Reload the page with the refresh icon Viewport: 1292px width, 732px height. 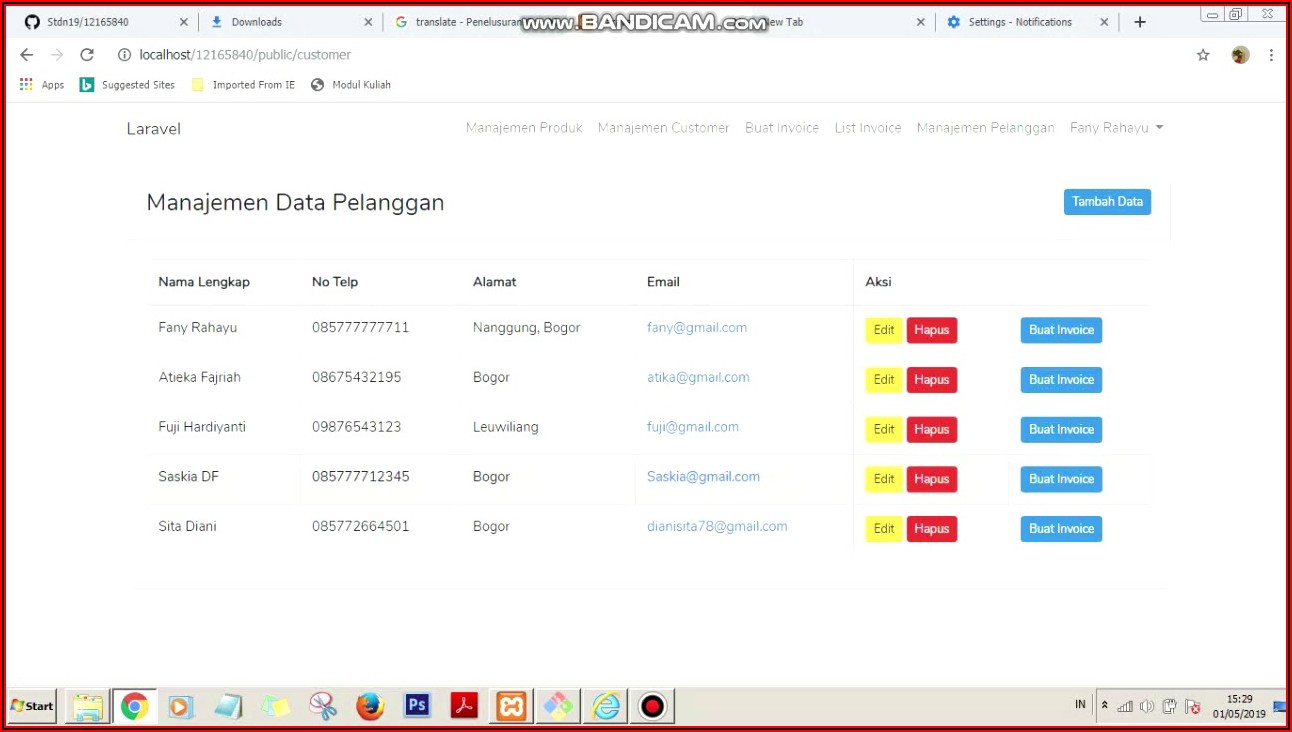87,55
